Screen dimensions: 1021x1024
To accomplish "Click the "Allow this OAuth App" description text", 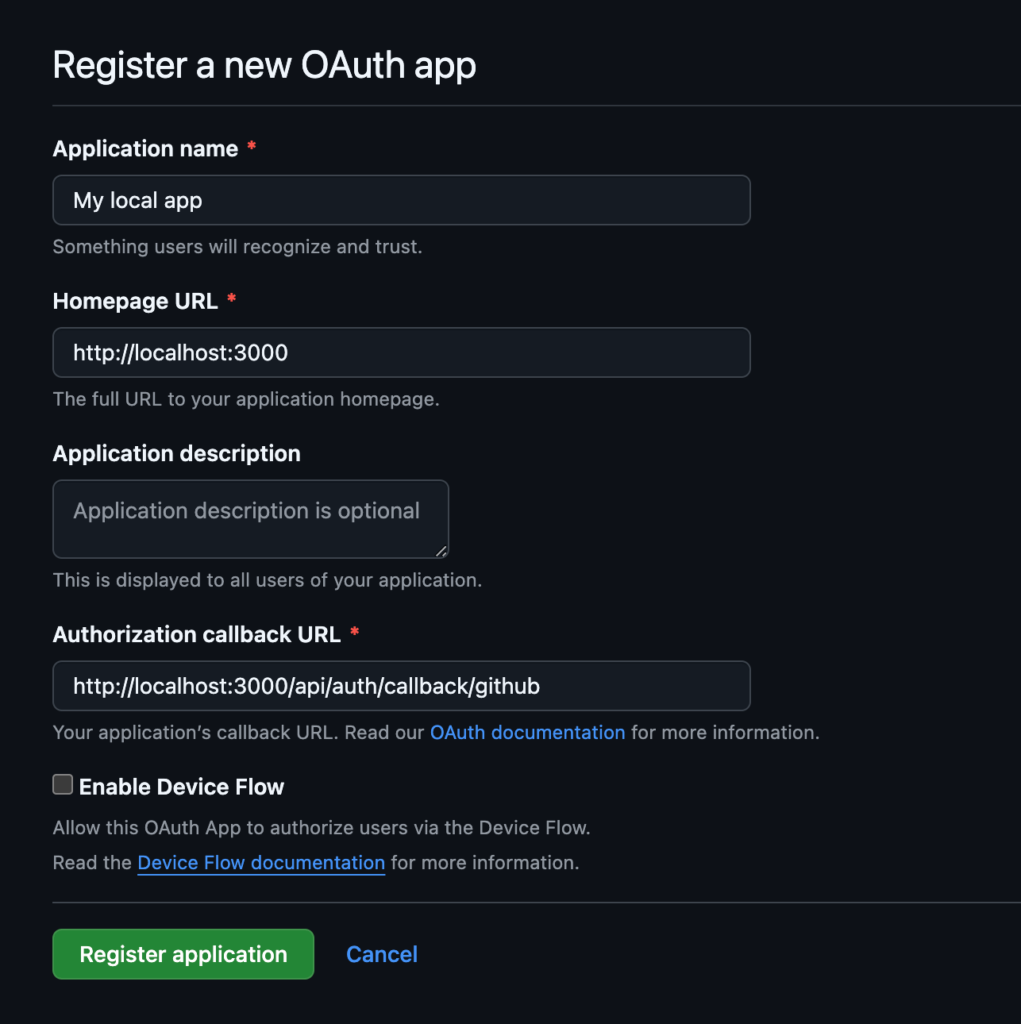I will (320, 828).
